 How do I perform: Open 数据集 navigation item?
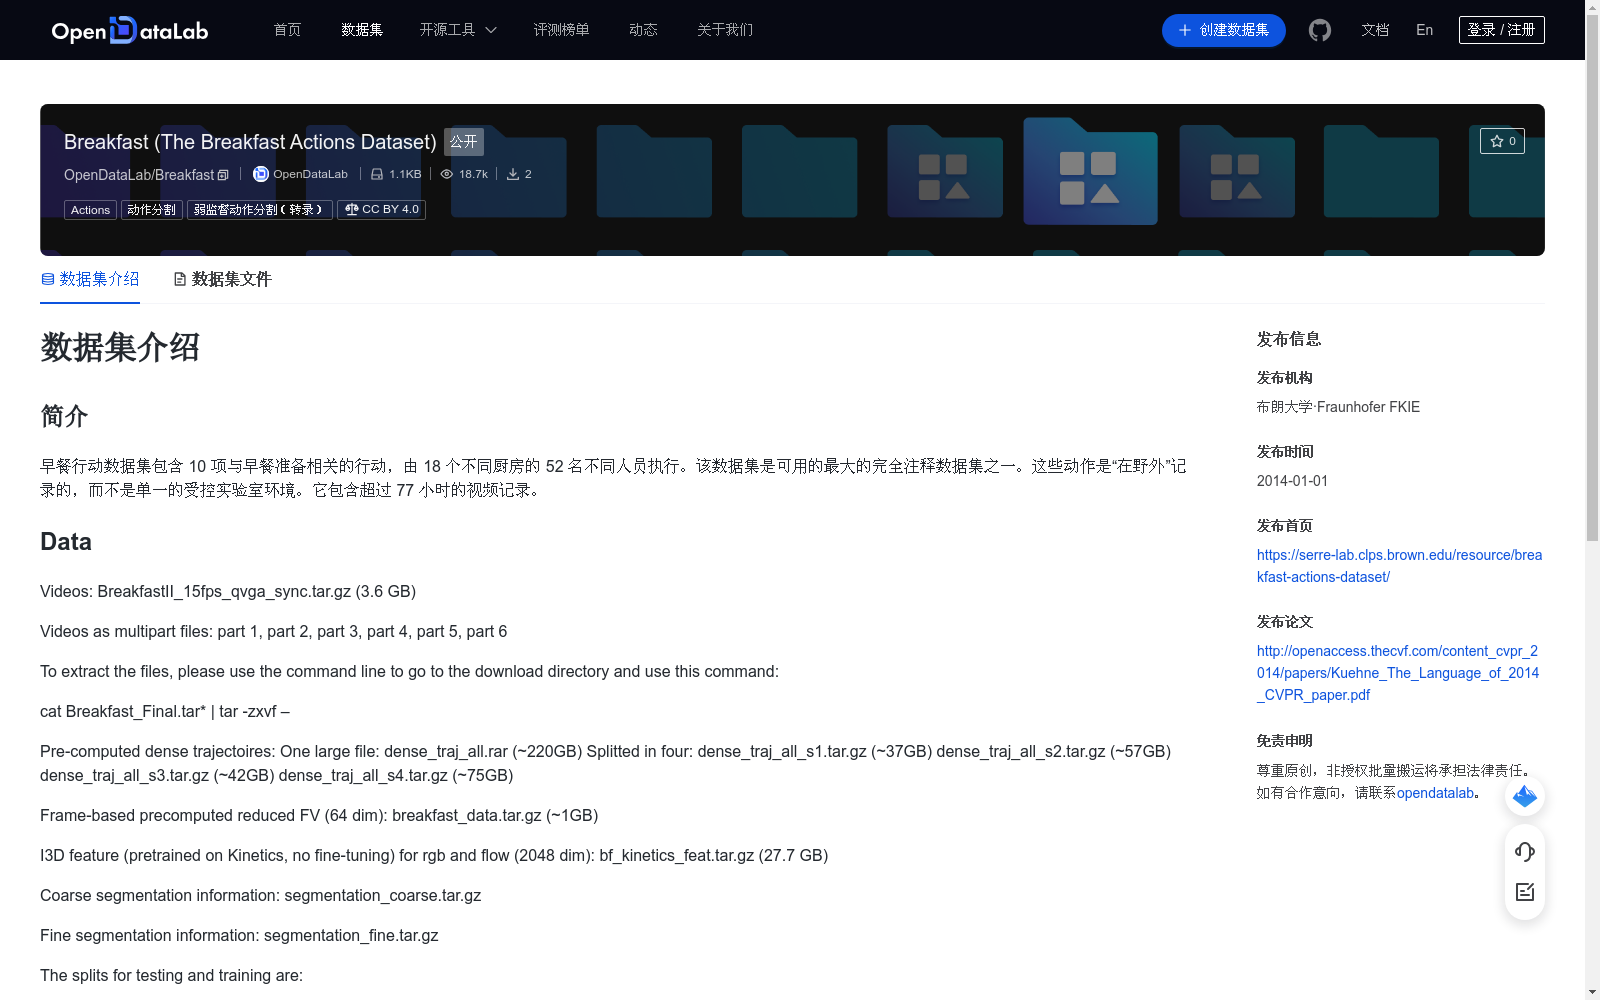click(362, 30)
